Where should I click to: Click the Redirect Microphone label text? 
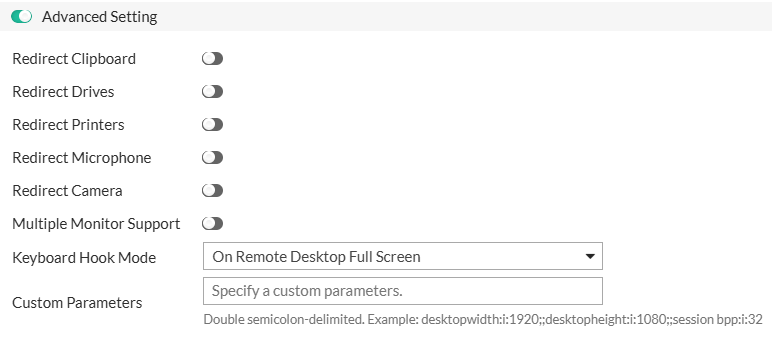point(82,158)
